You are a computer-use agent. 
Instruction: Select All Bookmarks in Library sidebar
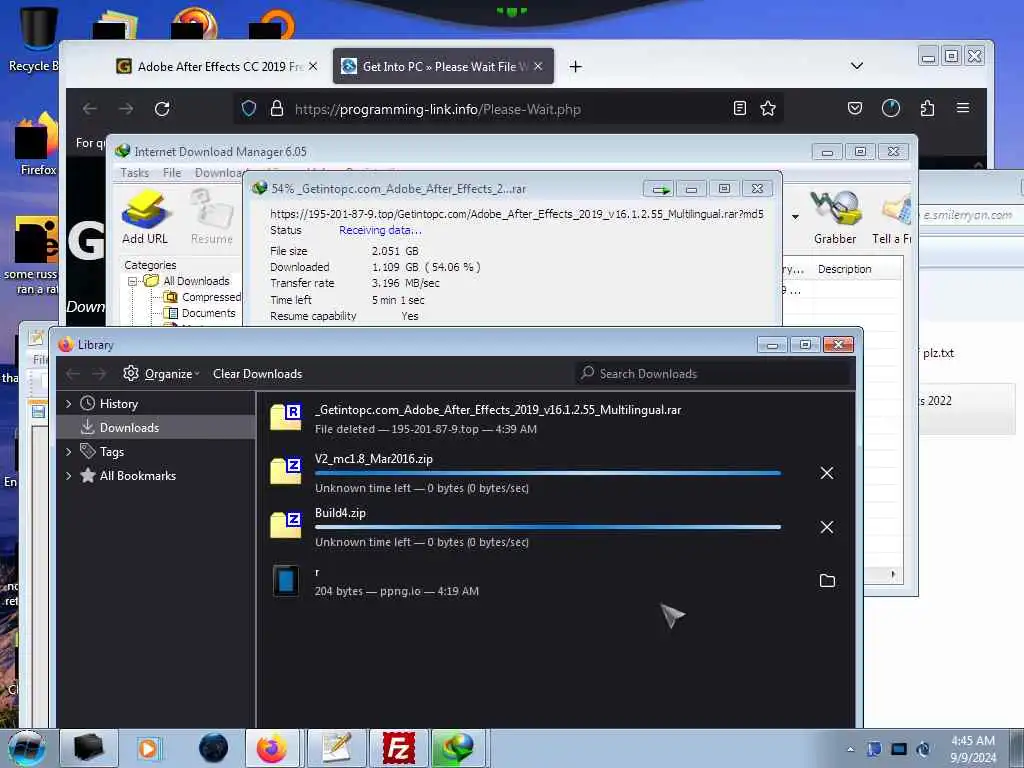(x=137, y=475)
